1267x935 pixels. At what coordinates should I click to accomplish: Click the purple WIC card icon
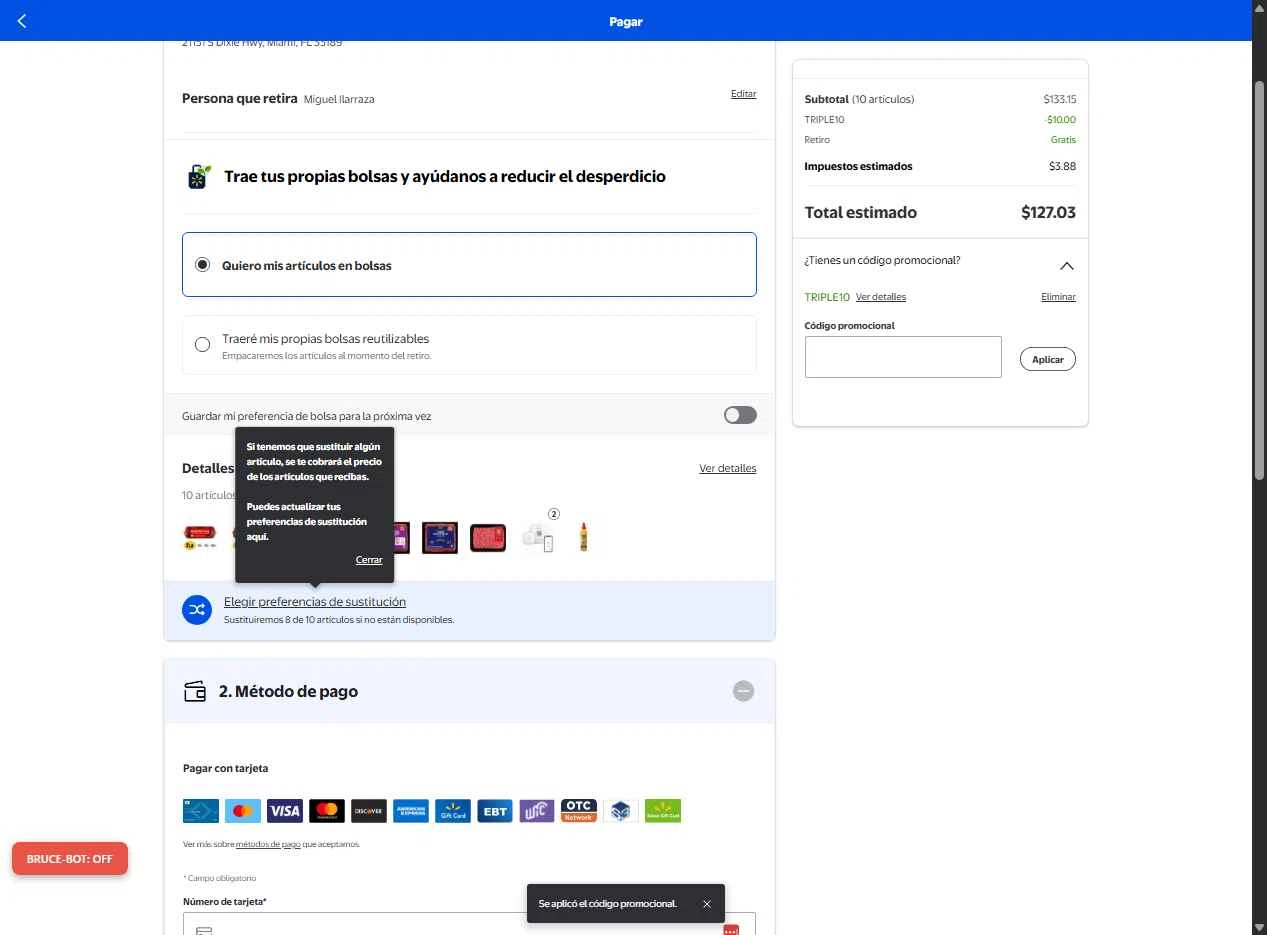point(537,811)
